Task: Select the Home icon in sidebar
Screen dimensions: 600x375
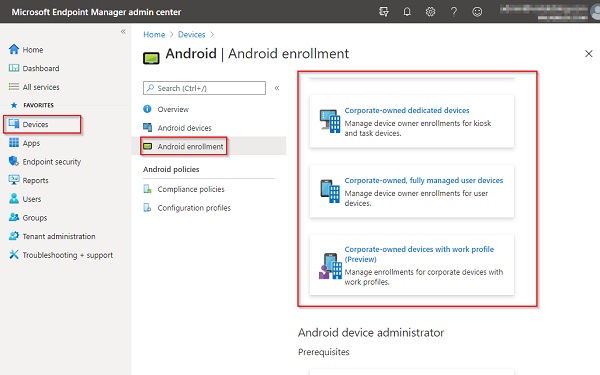Action: 14,49
